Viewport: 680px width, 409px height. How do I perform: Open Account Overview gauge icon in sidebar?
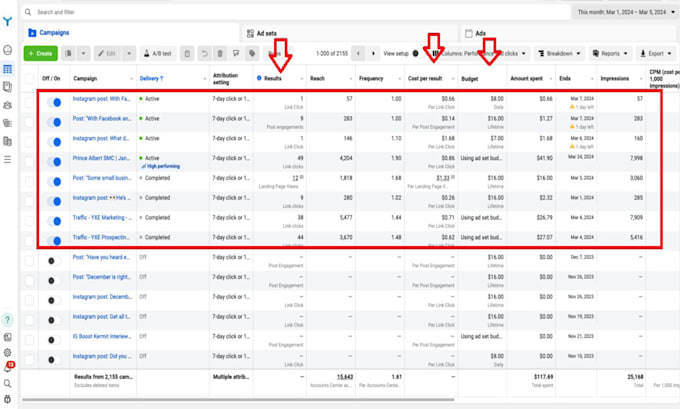tap(7, 50)
